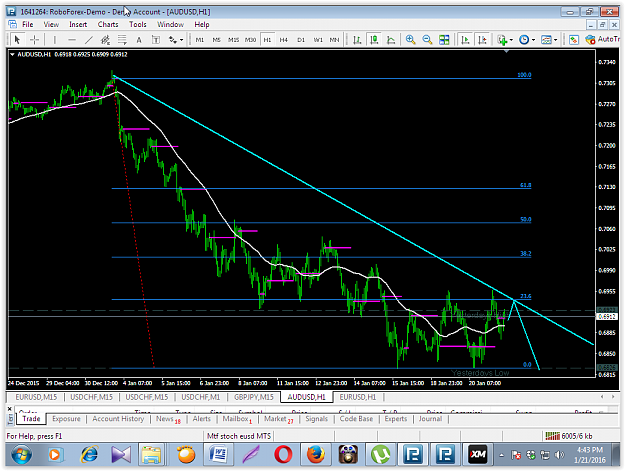Select the horizontal line drawing tool
Image resolution: width=625 pixels, height=471 pixels.
[x=72, y=39]
